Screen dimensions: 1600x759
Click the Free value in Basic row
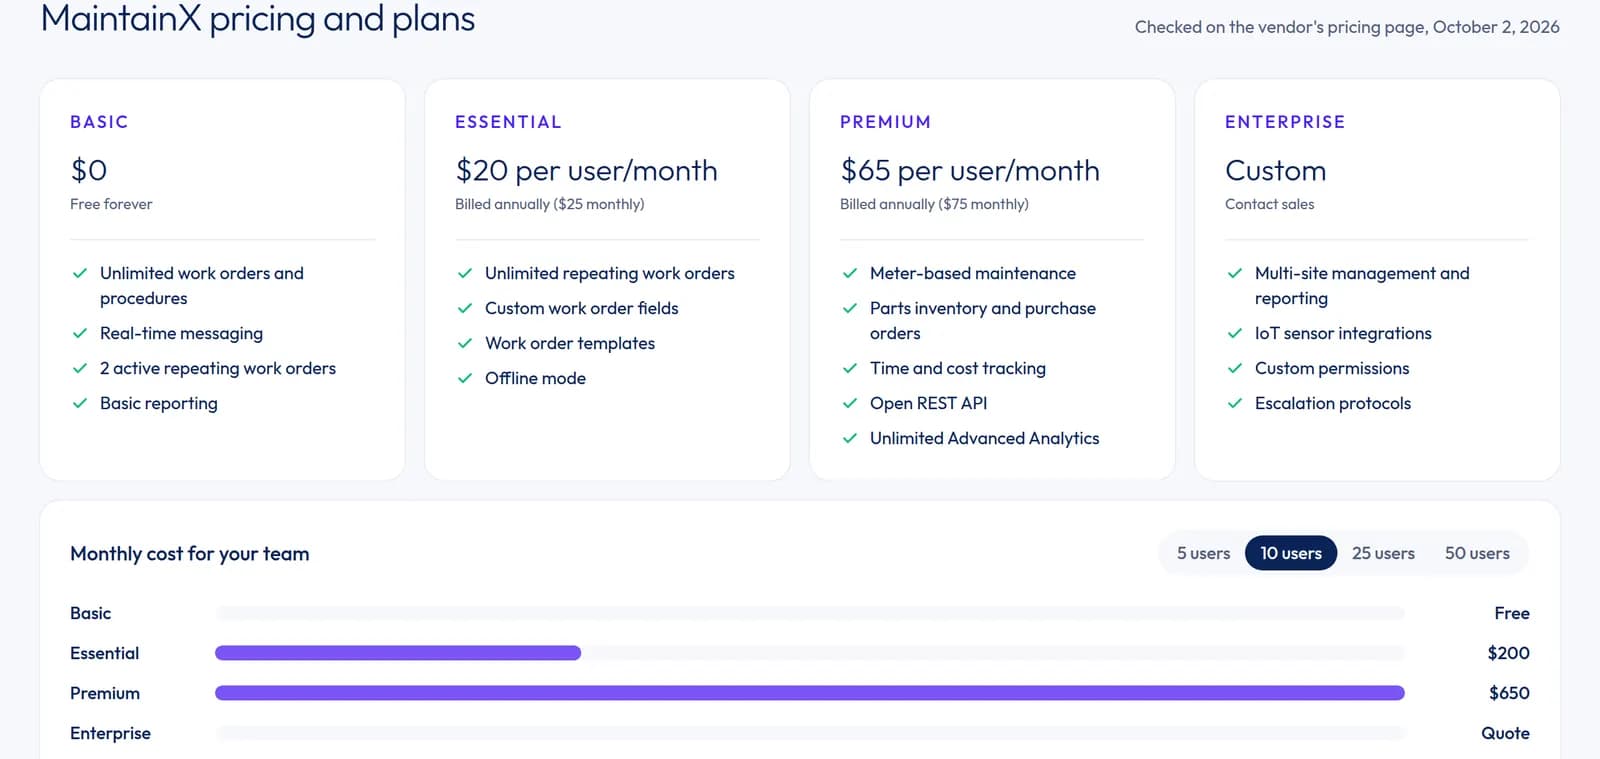[1512, 613]
